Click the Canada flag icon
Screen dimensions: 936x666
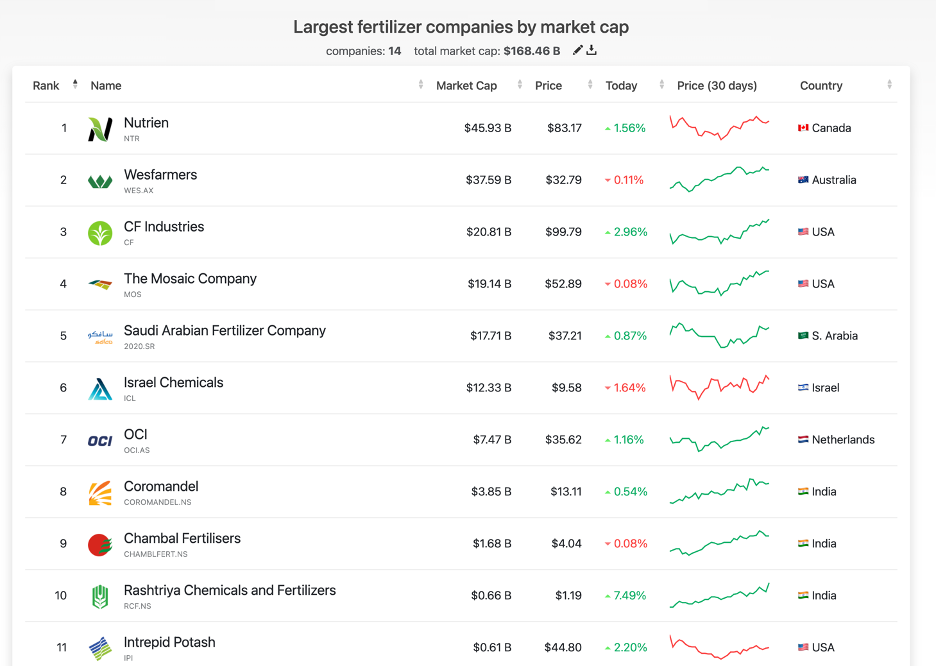pyautogui.click(x=803, y=128)
